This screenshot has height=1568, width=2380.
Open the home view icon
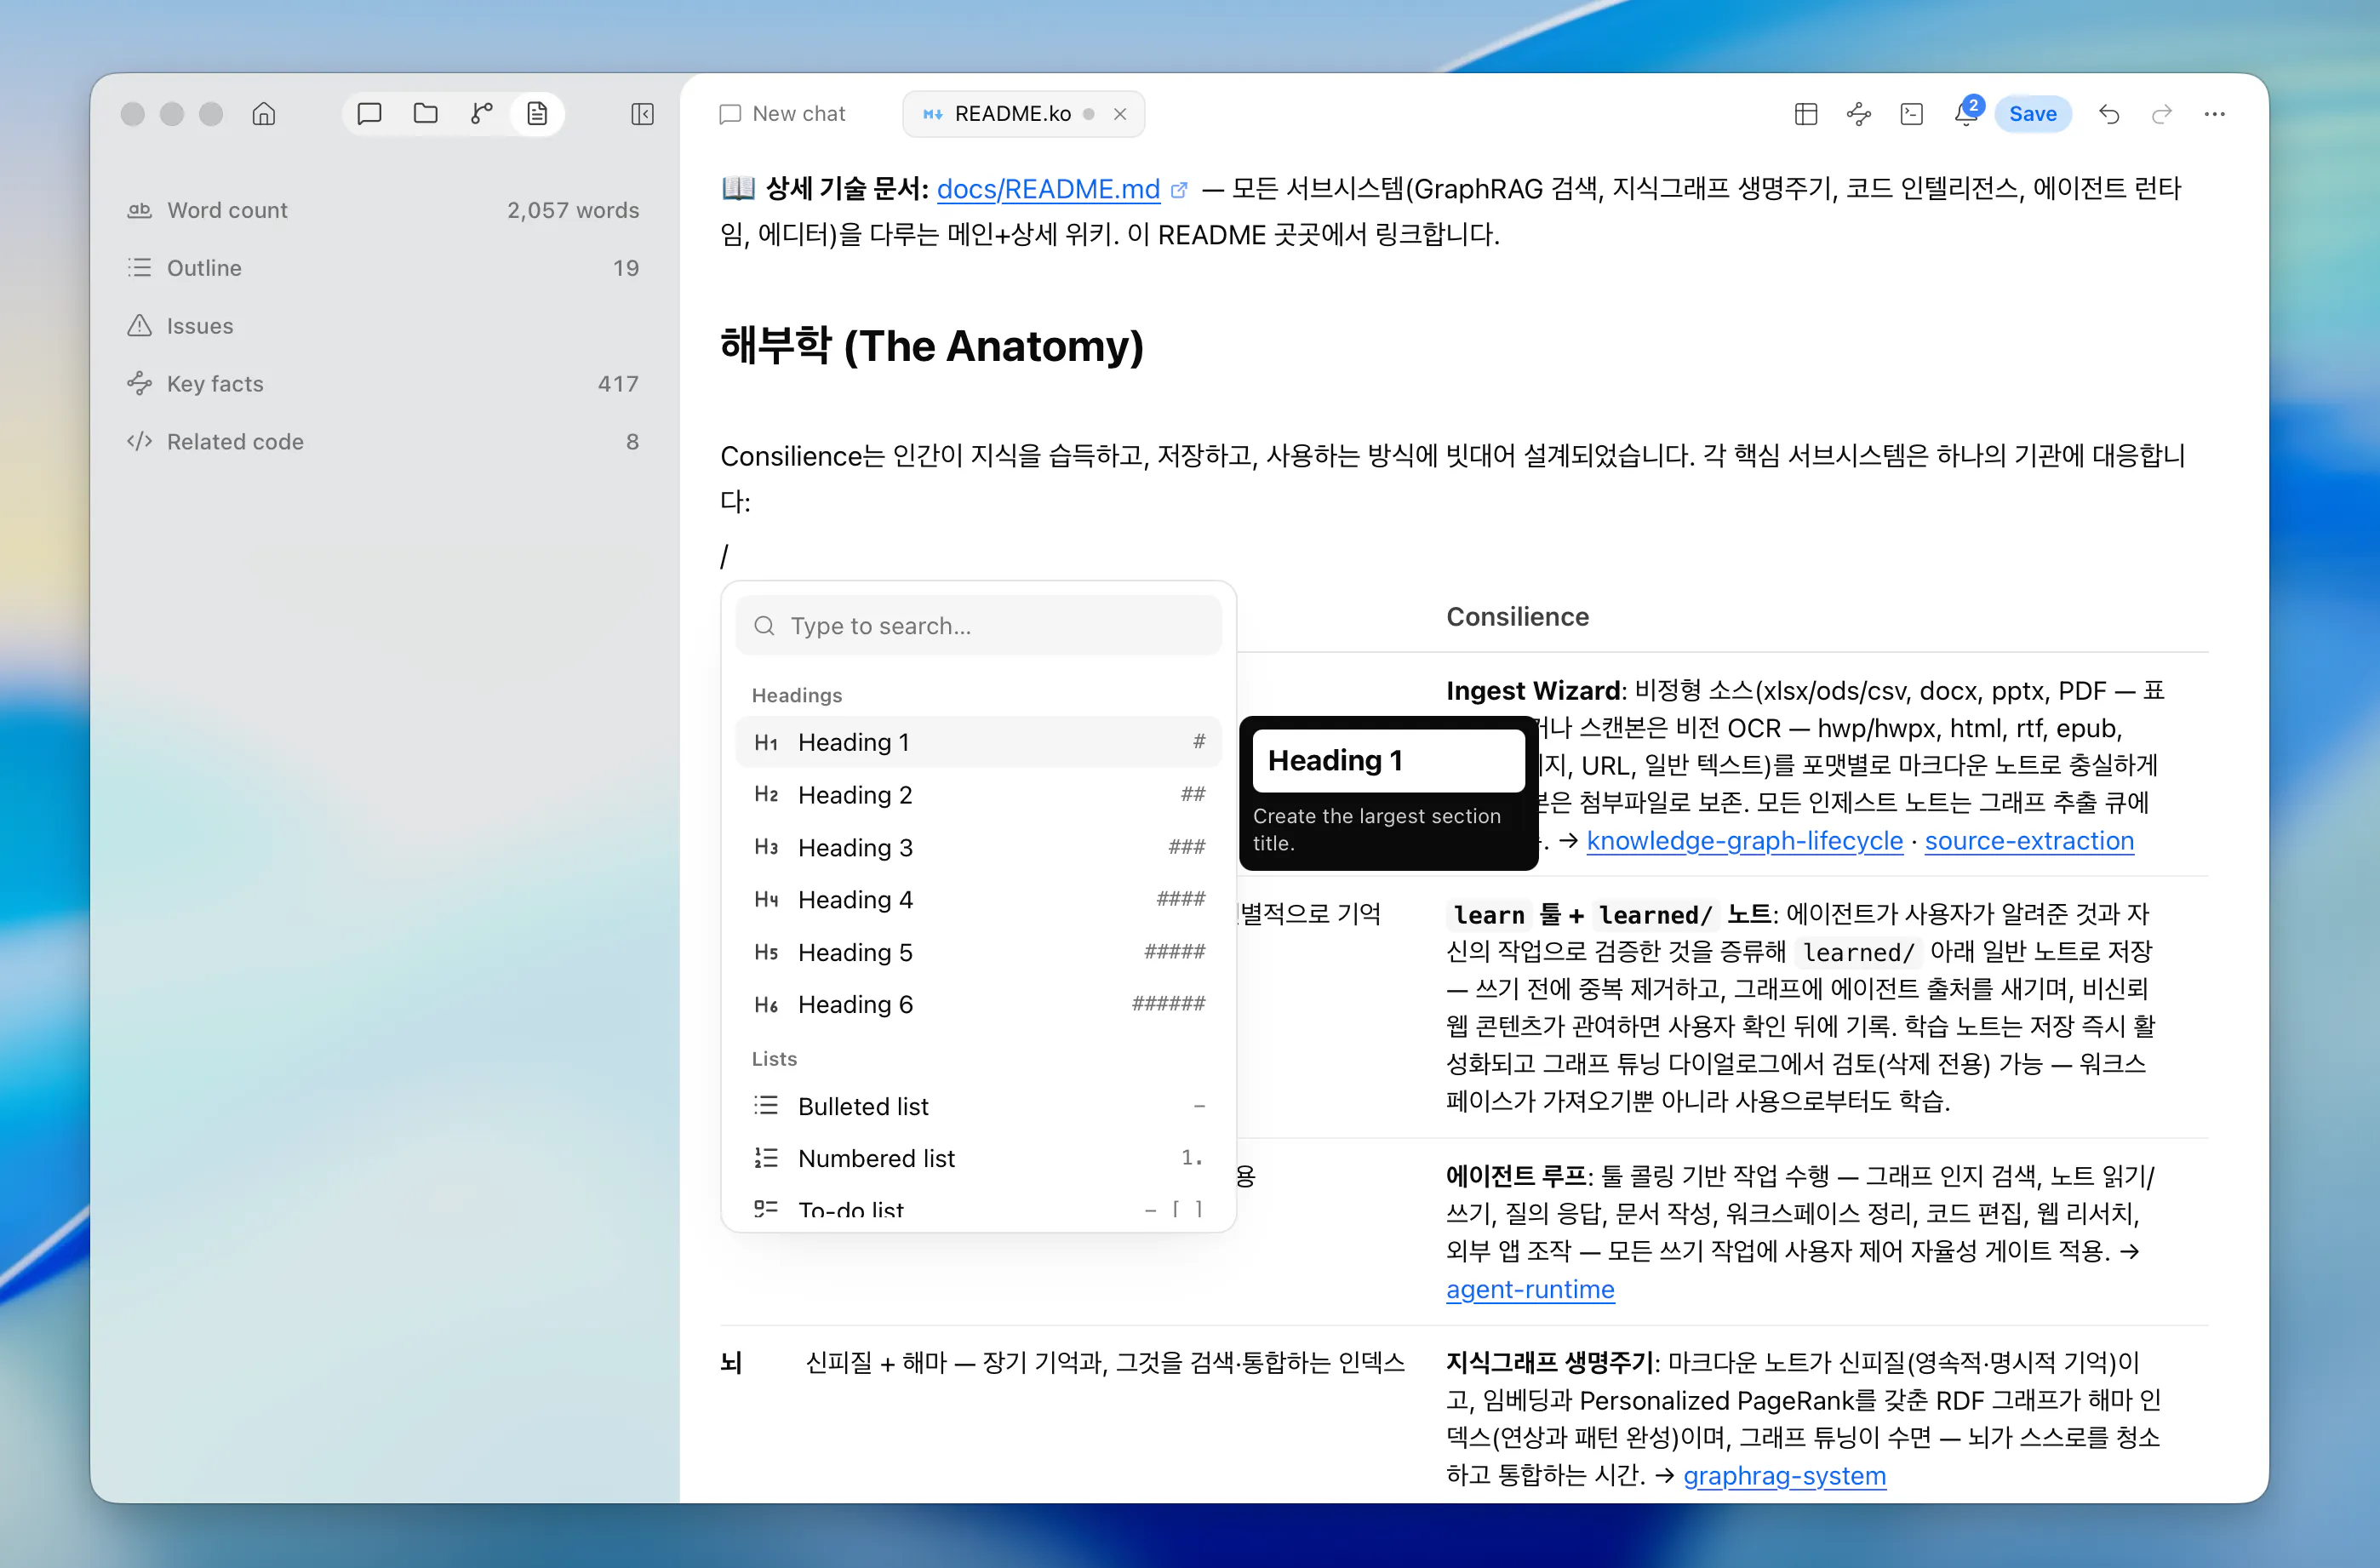pyautogui.click(x=263, y=114)
